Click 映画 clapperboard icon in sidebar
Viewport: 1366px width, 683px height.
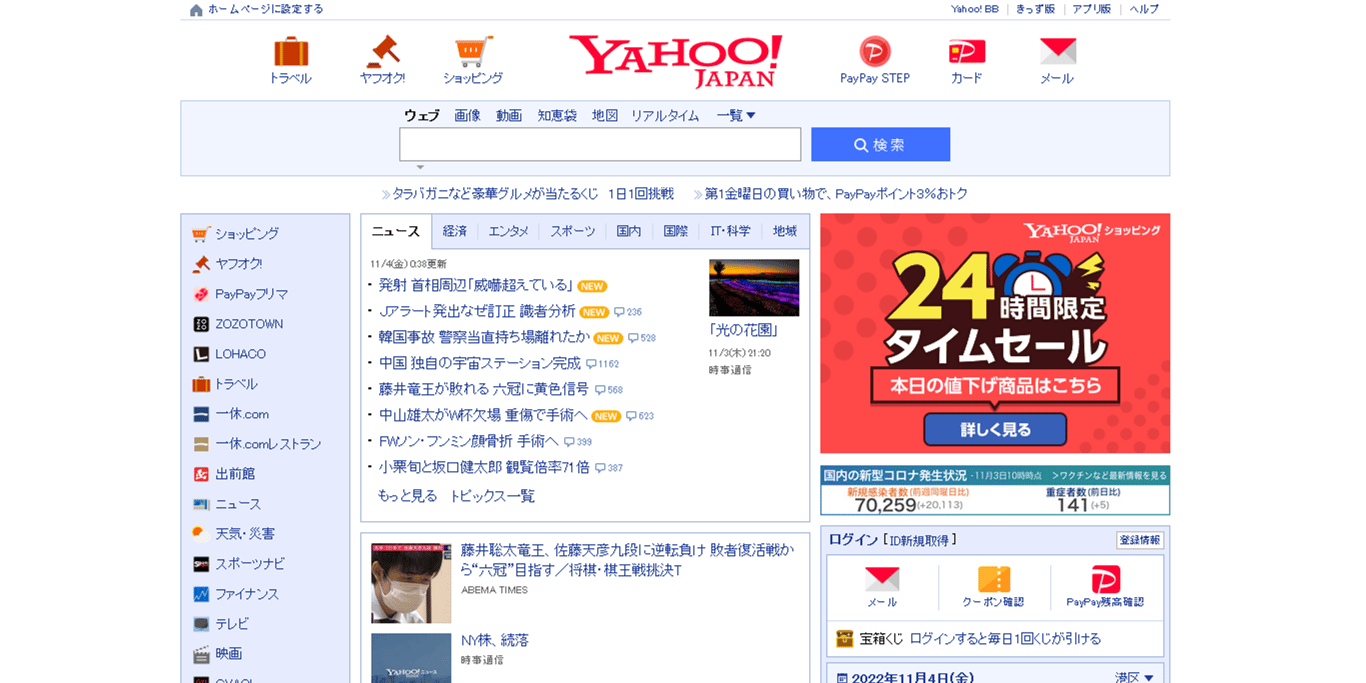(x=201, y=654)
